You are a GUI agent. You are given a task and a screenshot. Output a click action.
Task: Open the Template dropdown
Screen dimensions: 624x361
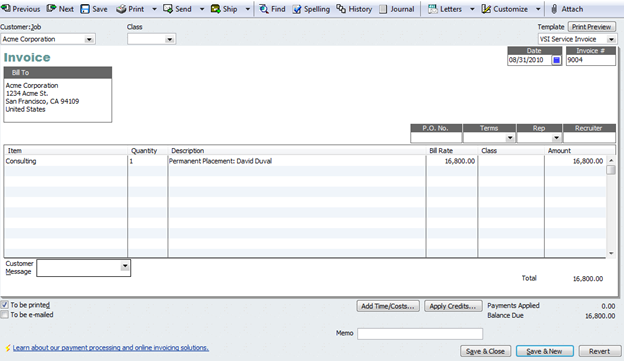click(x=611, y=39)
